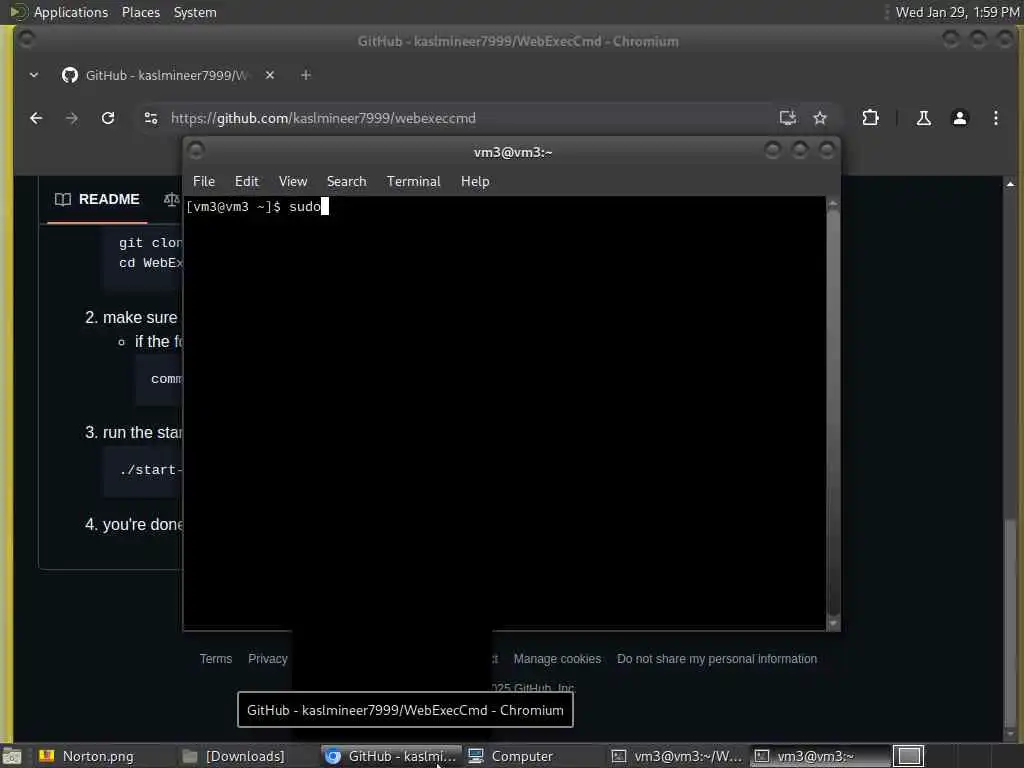
Task: Click the install app icon in address bar
Action: click(788, 118)
